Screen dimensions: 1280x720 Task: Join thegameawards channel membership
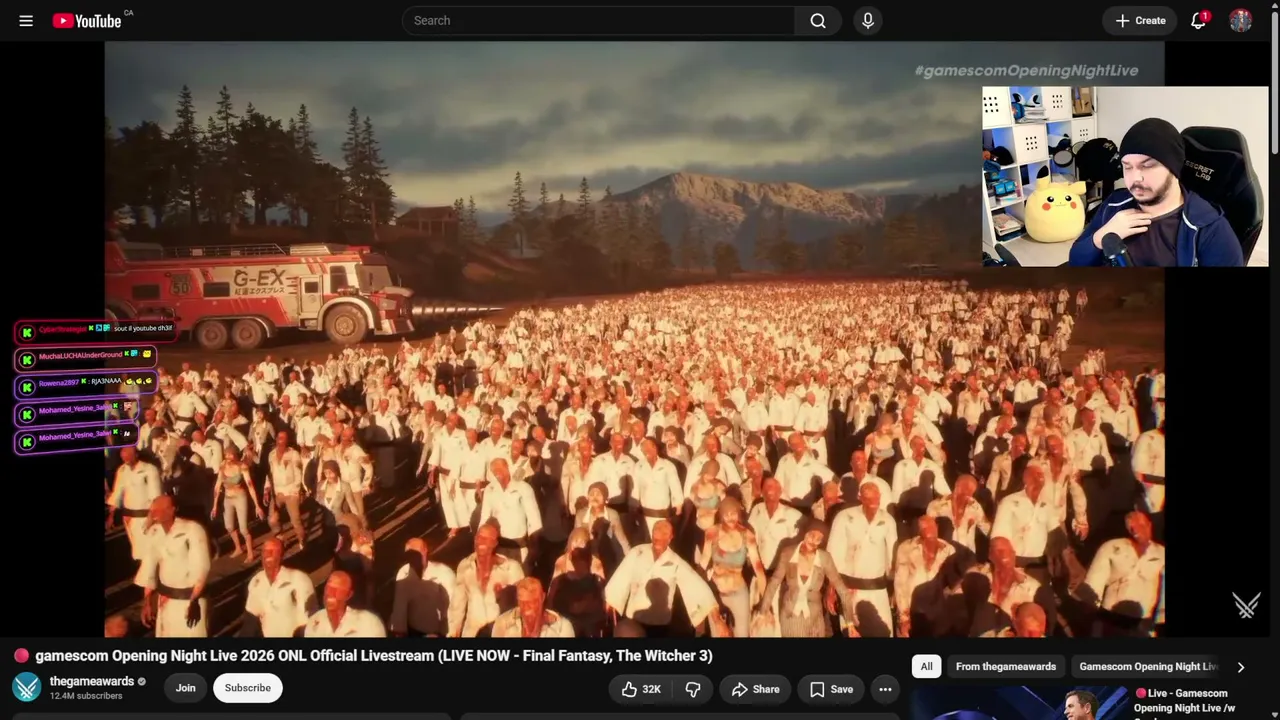[x=186, y=688]
